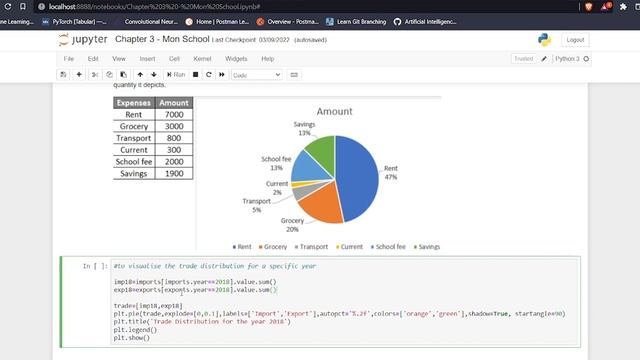The height and width of the screenshot is (360, 640).
Task: Open the View menu
Action: pyautogui.click(x=119, y=59)
